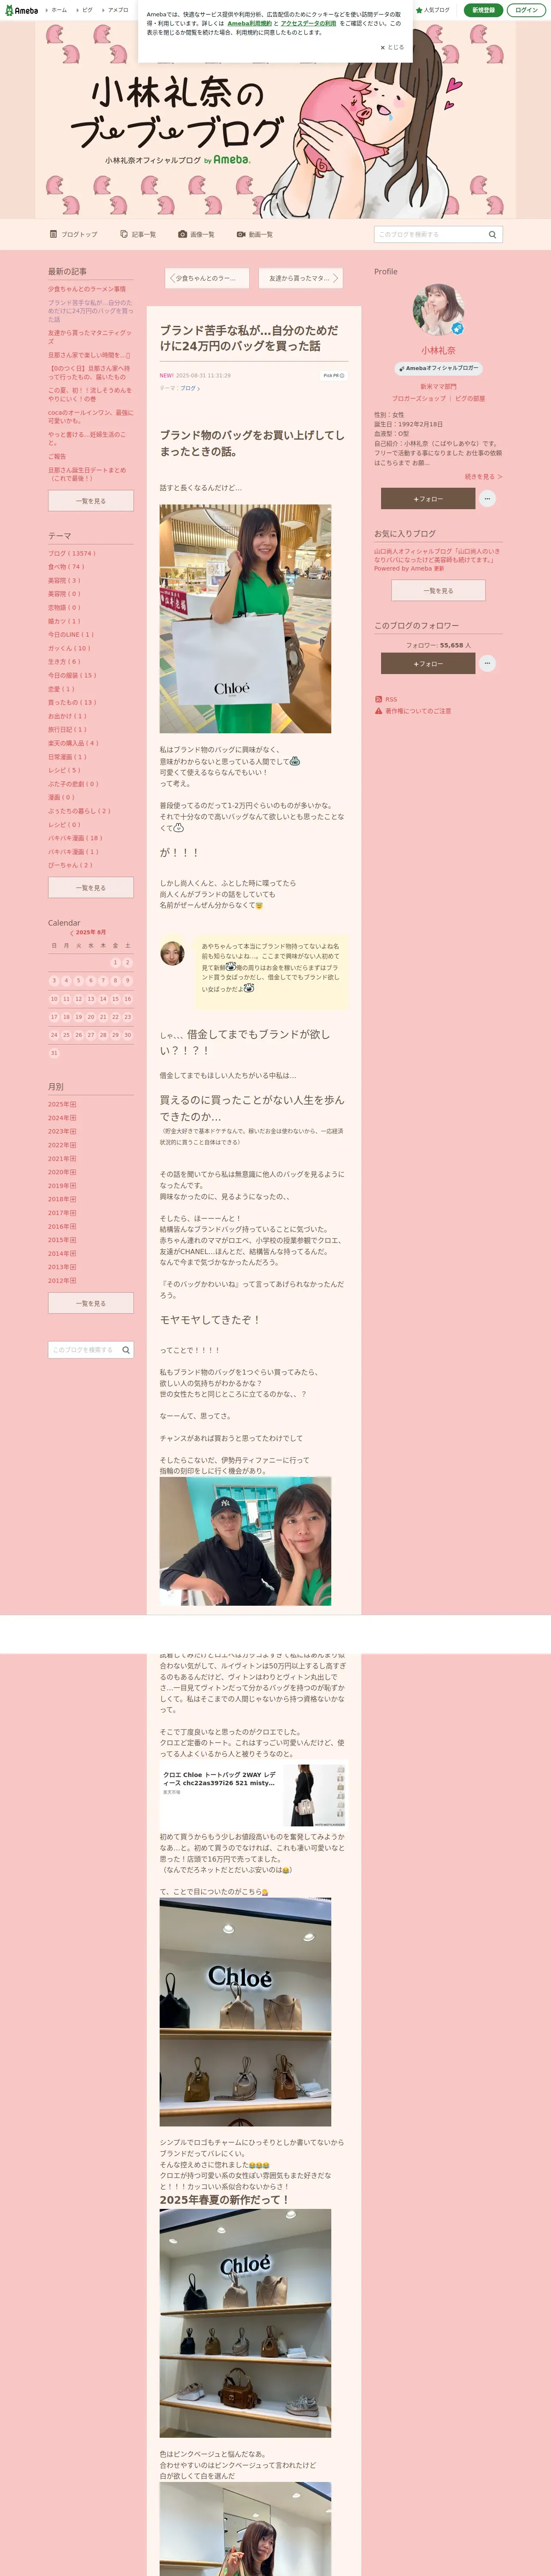Click the ログイン button
This screenshot has width=551, height=2576.
(526, 10)
